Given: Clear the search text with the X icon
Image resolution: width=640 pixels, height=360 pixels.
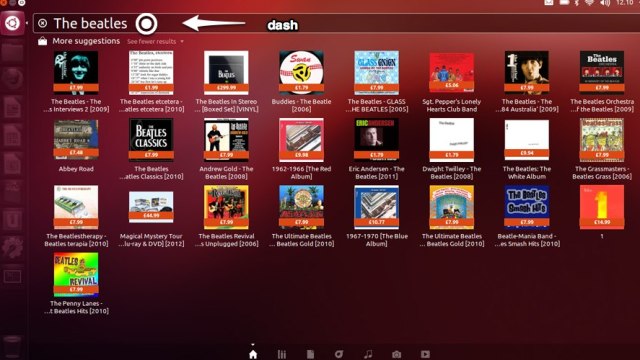Looking at the screenshot, I should pyautogui.click(x=42, y=23).
